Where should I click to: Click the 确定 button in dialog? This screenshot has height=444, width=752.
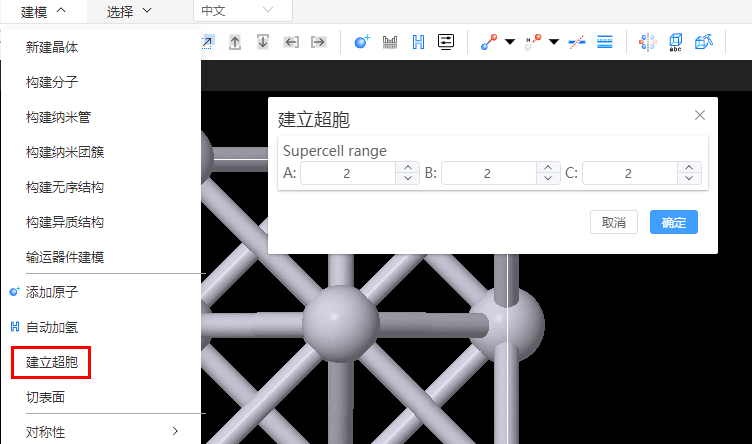(x=673, y=222)
